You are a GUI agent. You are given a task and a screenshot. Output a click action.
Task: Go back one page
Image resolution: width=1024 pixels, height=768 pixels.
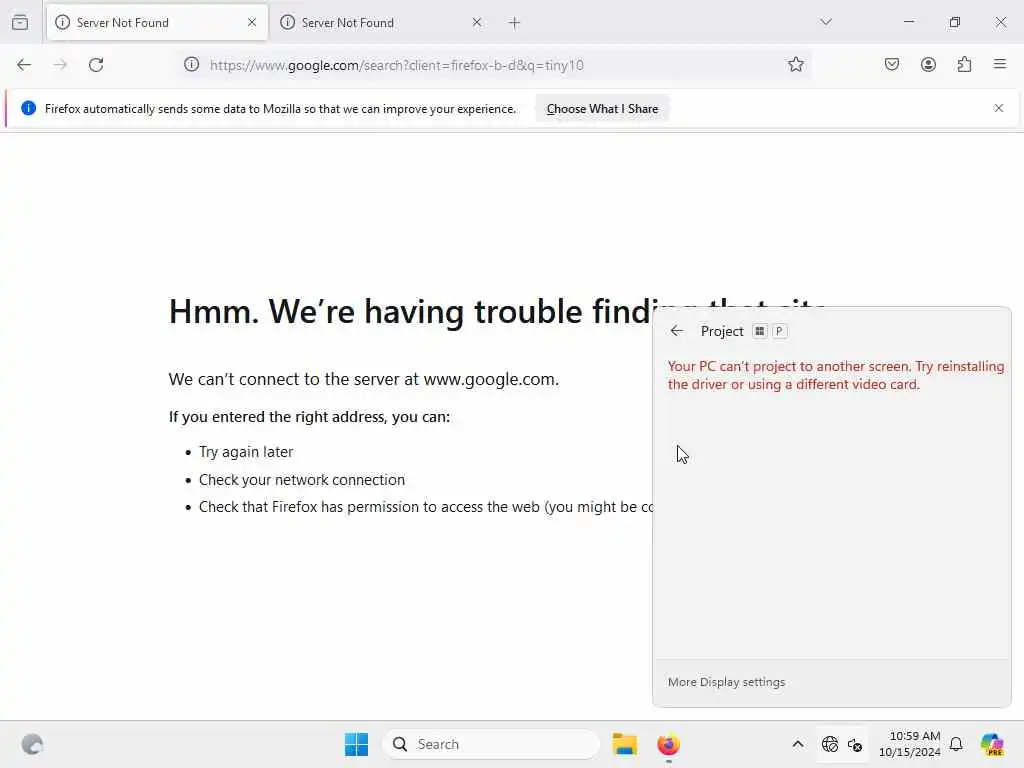24,65
